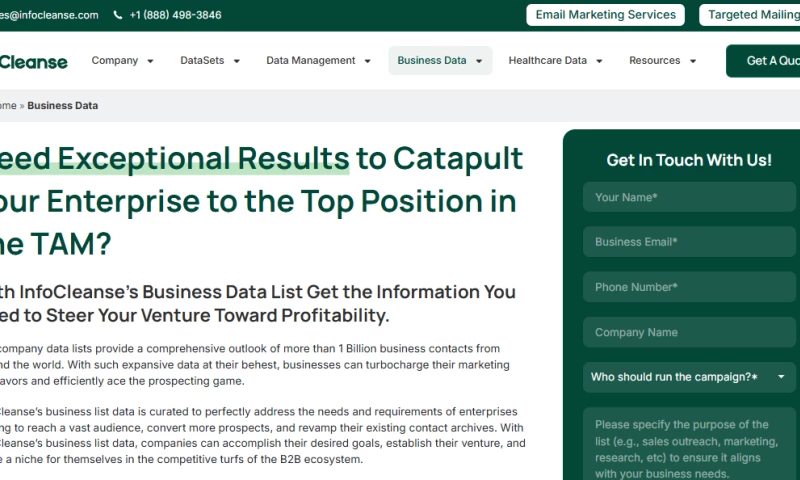Screen dimensions: 800x480
Task: Click the Home breadcrumb link
Action: coord(8,106)
